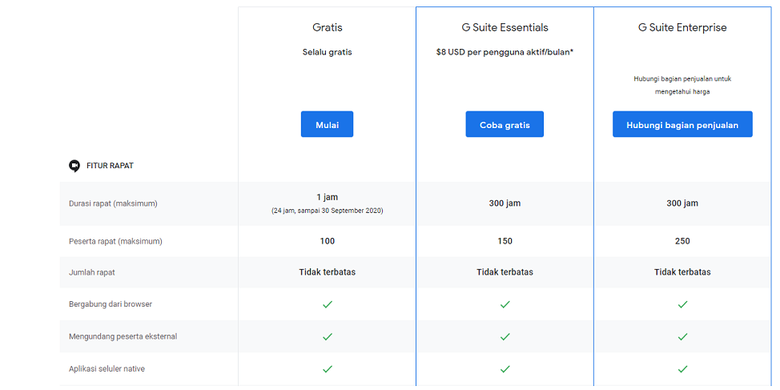Click Essentials checkmark for Aplikasi seluler native

click(504, 369)
